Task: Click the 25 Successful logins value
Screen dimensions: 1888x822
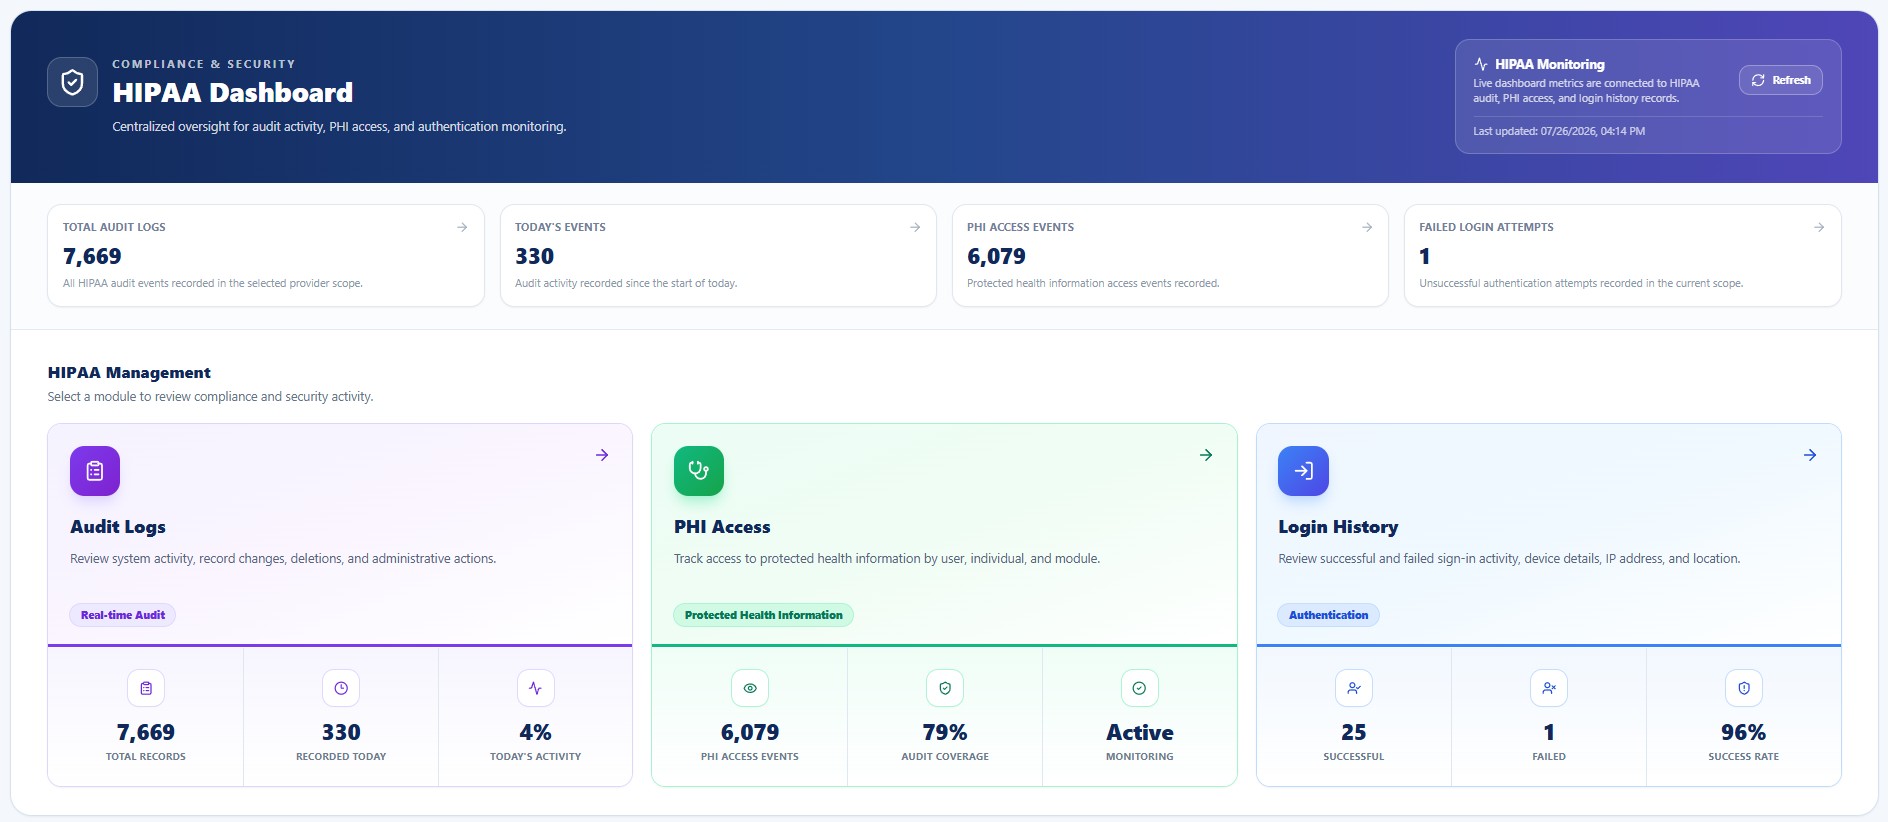Action: click(1354, 732)
